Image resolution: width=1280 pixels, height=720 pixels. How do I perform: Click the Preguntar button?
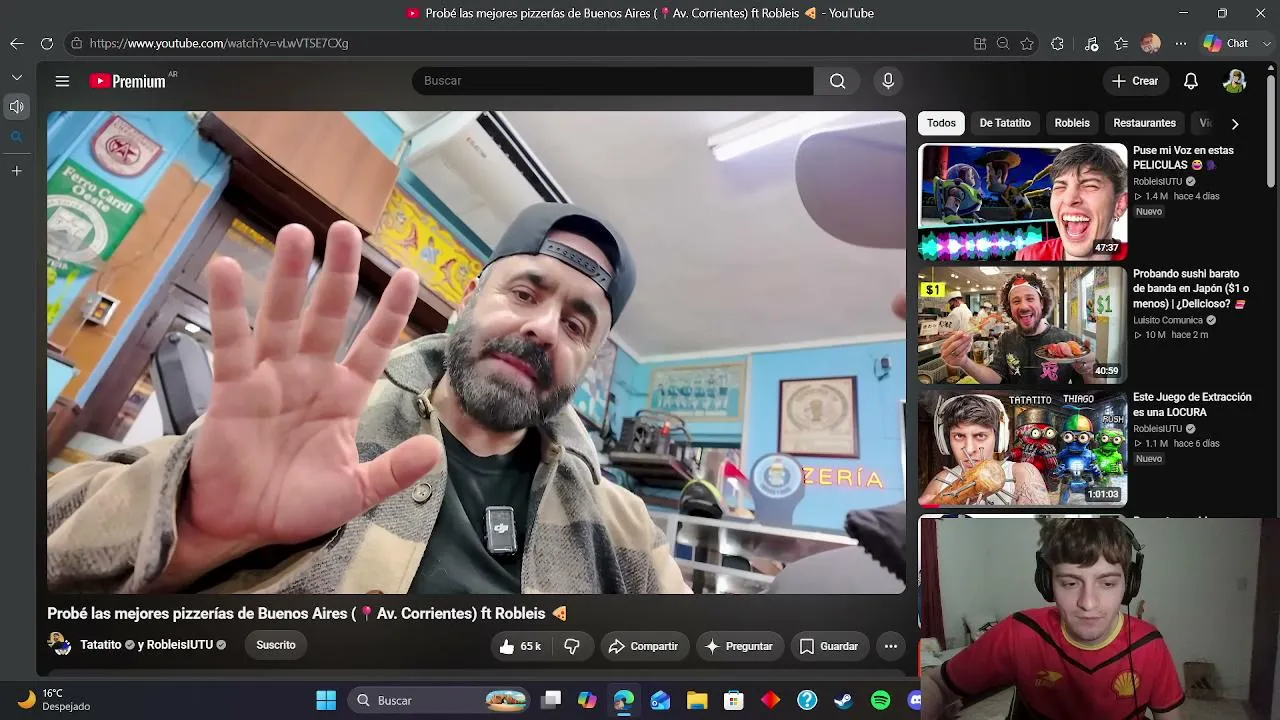pyautogui.click(x=739, y=646)
